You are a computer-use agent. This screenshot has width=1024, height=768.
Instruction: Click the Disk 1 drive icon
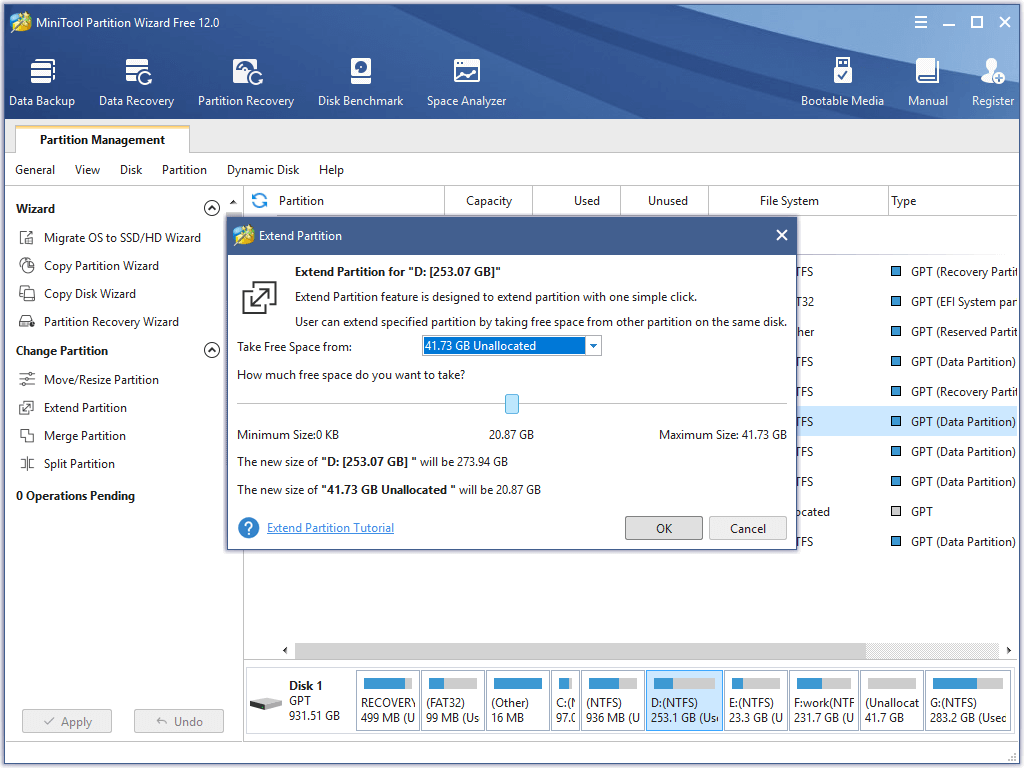coord(266,703)
